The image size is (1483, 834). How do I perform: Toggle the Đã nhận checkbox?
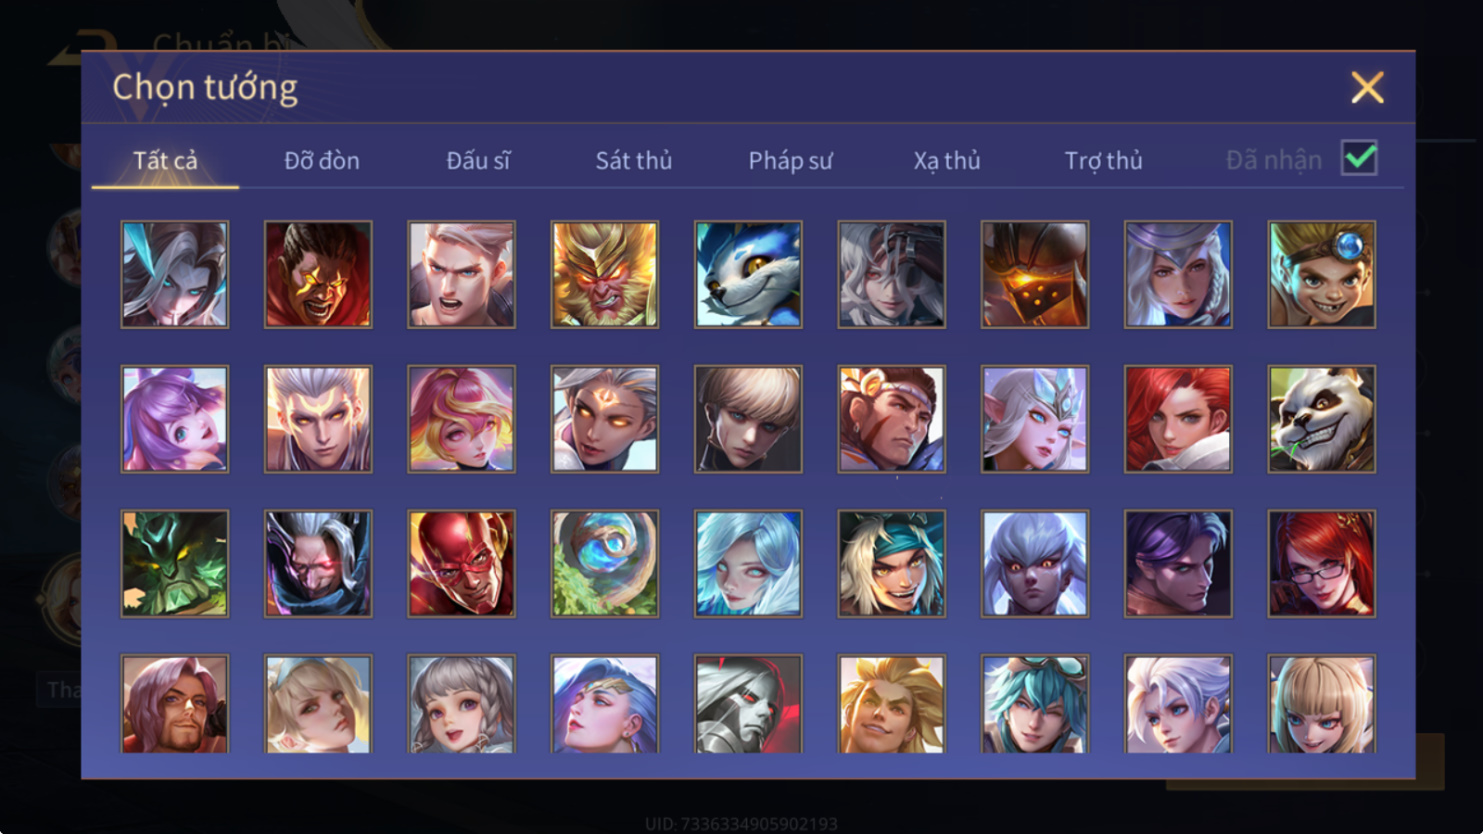point(1359,158)
